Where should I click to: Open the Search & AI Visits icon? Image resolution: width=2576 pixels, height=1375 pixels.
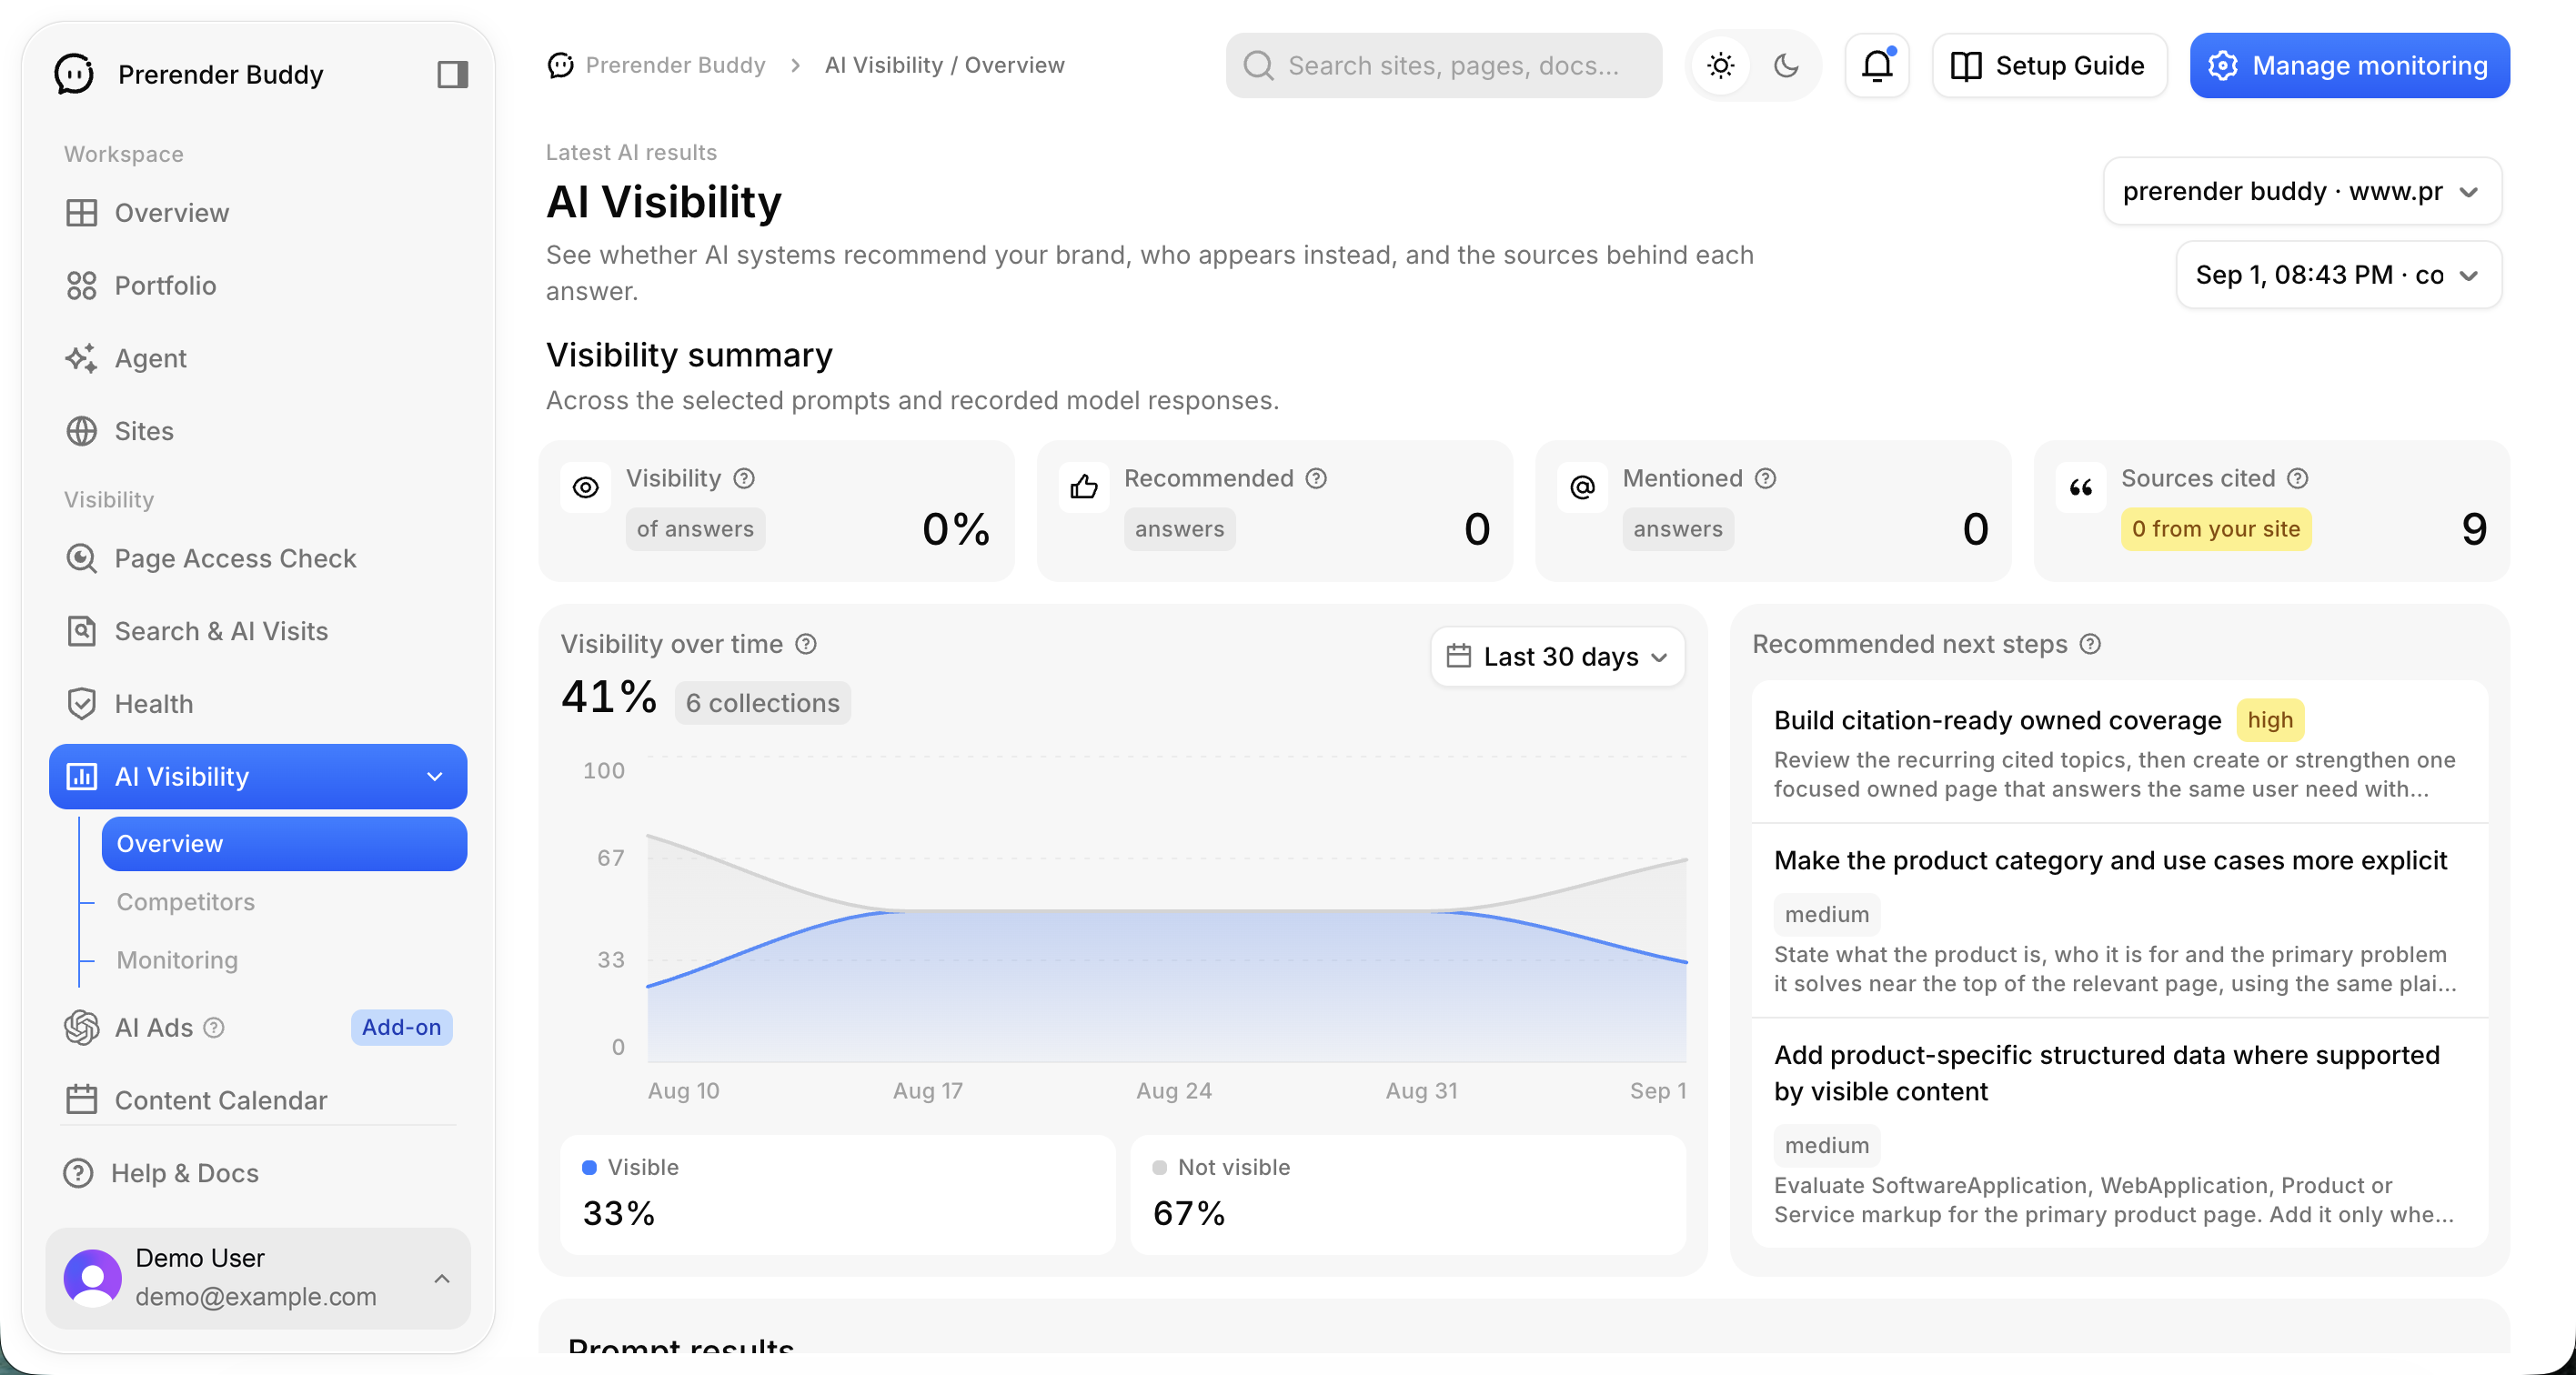81,631
